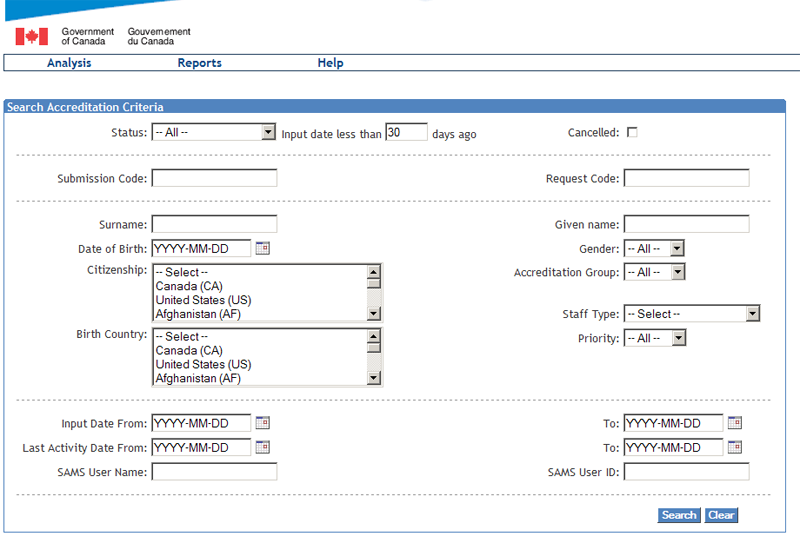Select United States (US) in Citizenship list
Viewport: 800px width, 543px height.
click(260, 300)
